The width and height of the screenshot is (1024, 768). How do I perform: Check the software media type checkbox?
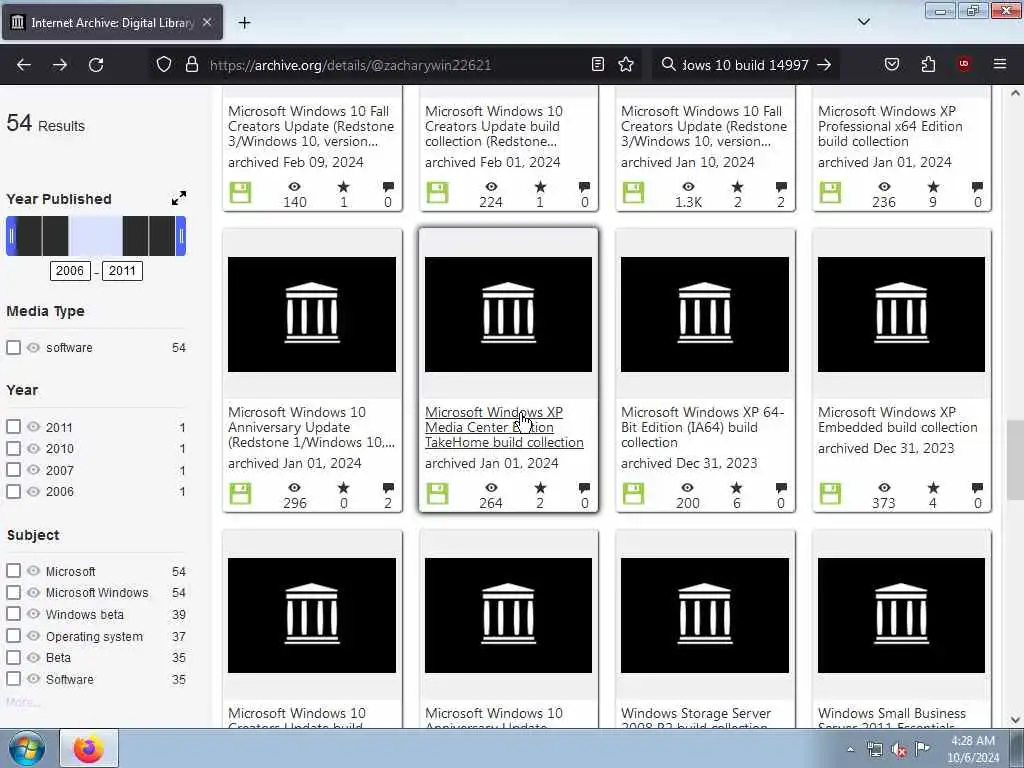[x=13, y=347]
